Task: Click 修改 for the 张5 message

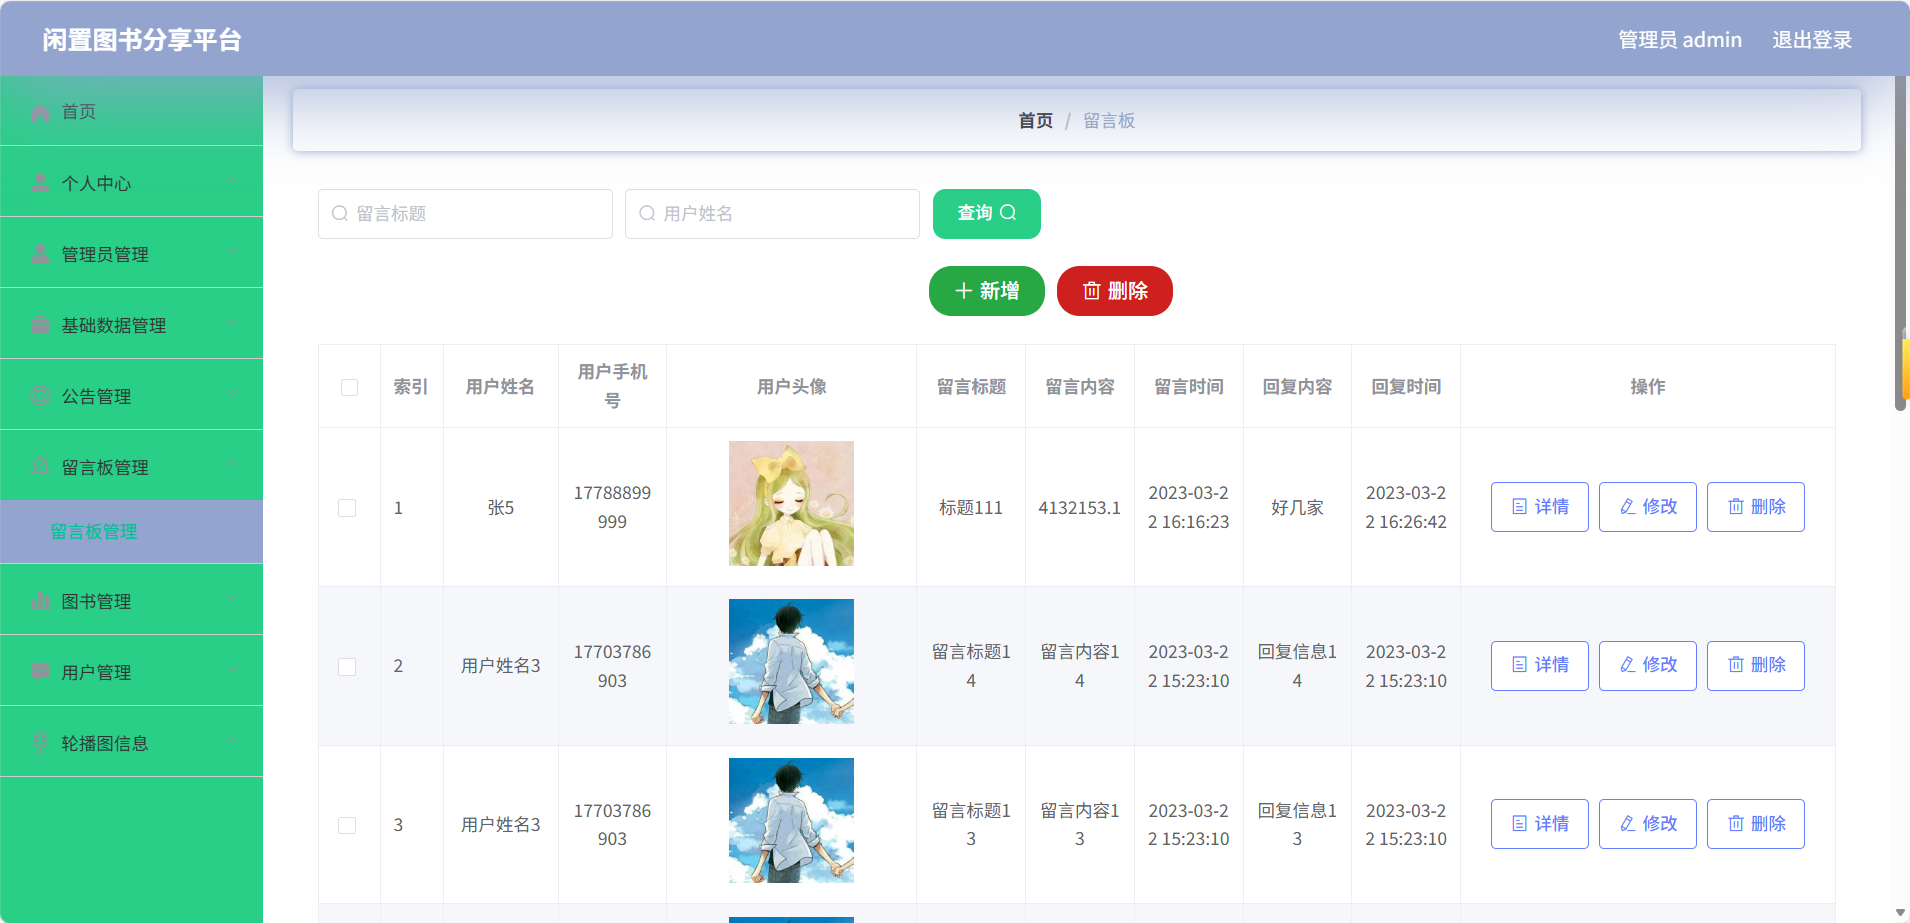Action: 1648,507
